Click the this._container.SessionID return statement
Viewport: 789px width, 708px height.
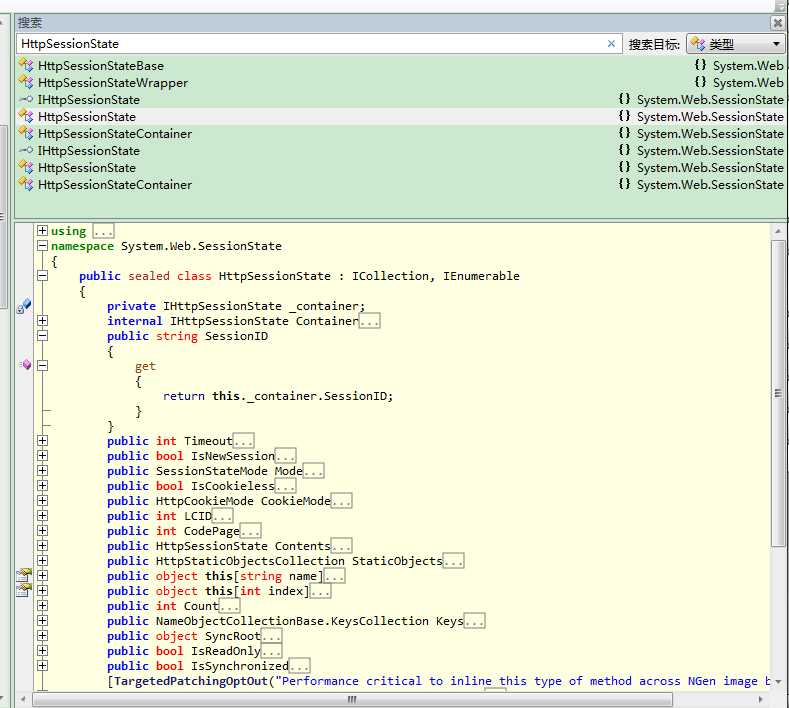point(277,396)
